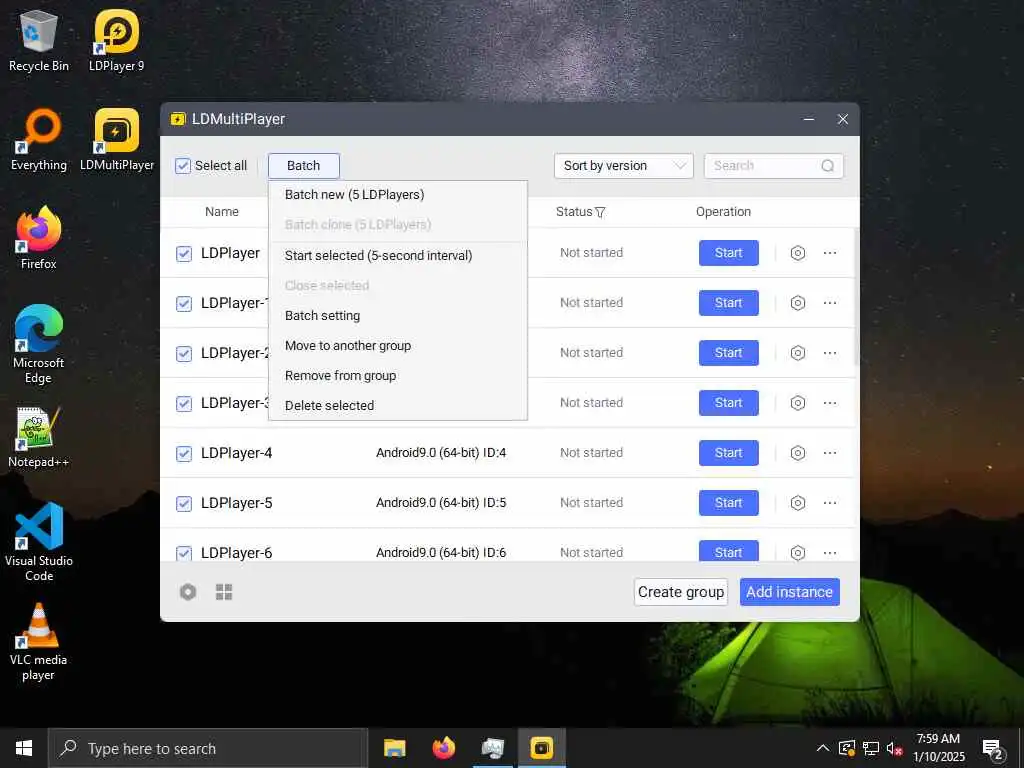Open the taskbar notification center
The height and width of the screenshot is (768, 1024).
[993, 748]
